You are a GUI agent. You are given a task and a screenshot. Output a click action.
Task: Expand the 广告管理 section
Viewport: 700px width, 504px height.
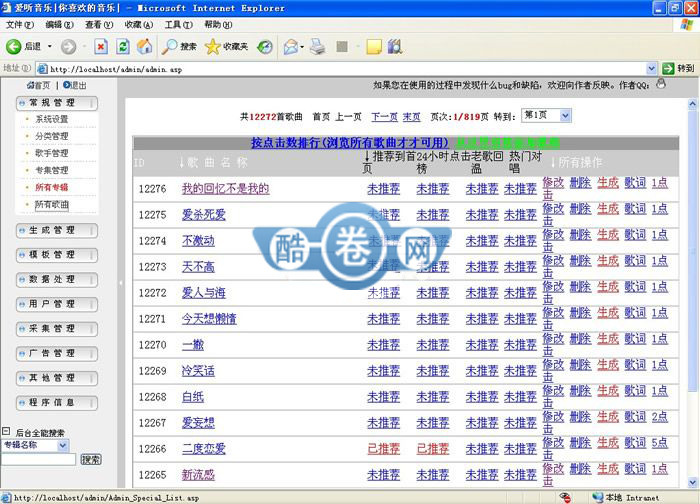pos(57,353)
